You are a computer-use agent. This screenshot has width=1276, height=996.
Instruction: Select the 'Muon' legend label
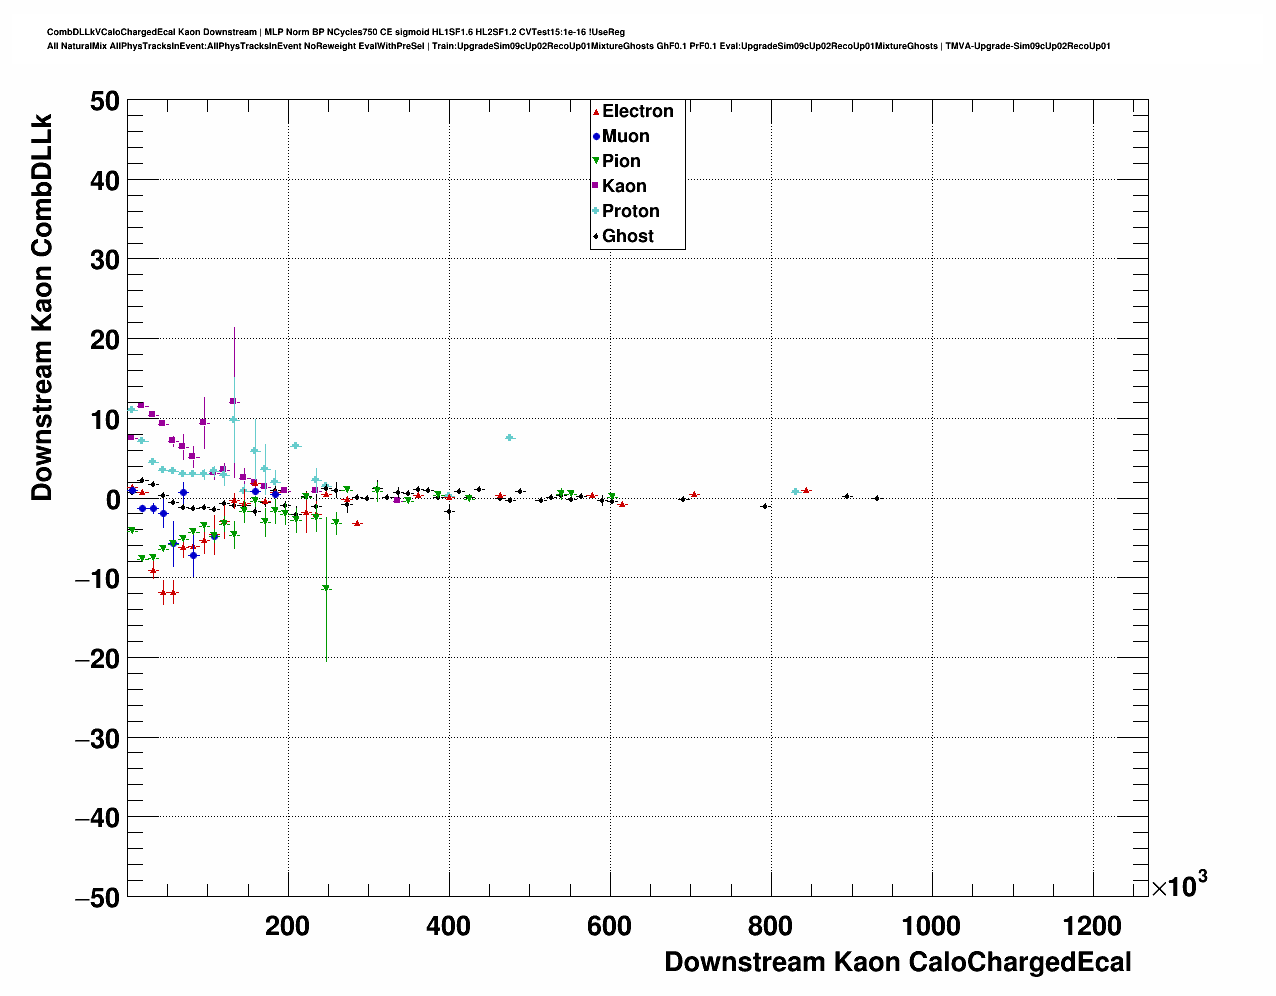coord(626,136)
